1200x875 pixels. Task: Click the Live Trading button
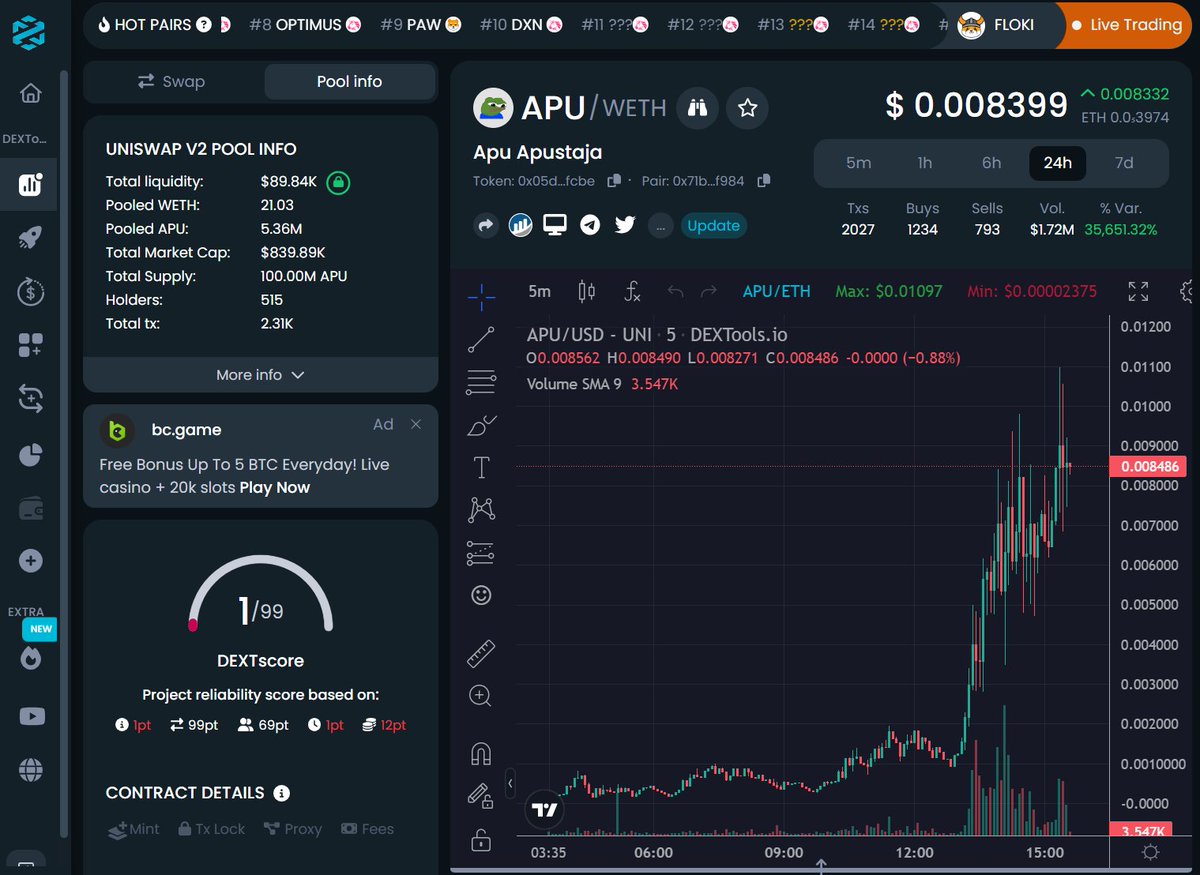(1126, 25)
